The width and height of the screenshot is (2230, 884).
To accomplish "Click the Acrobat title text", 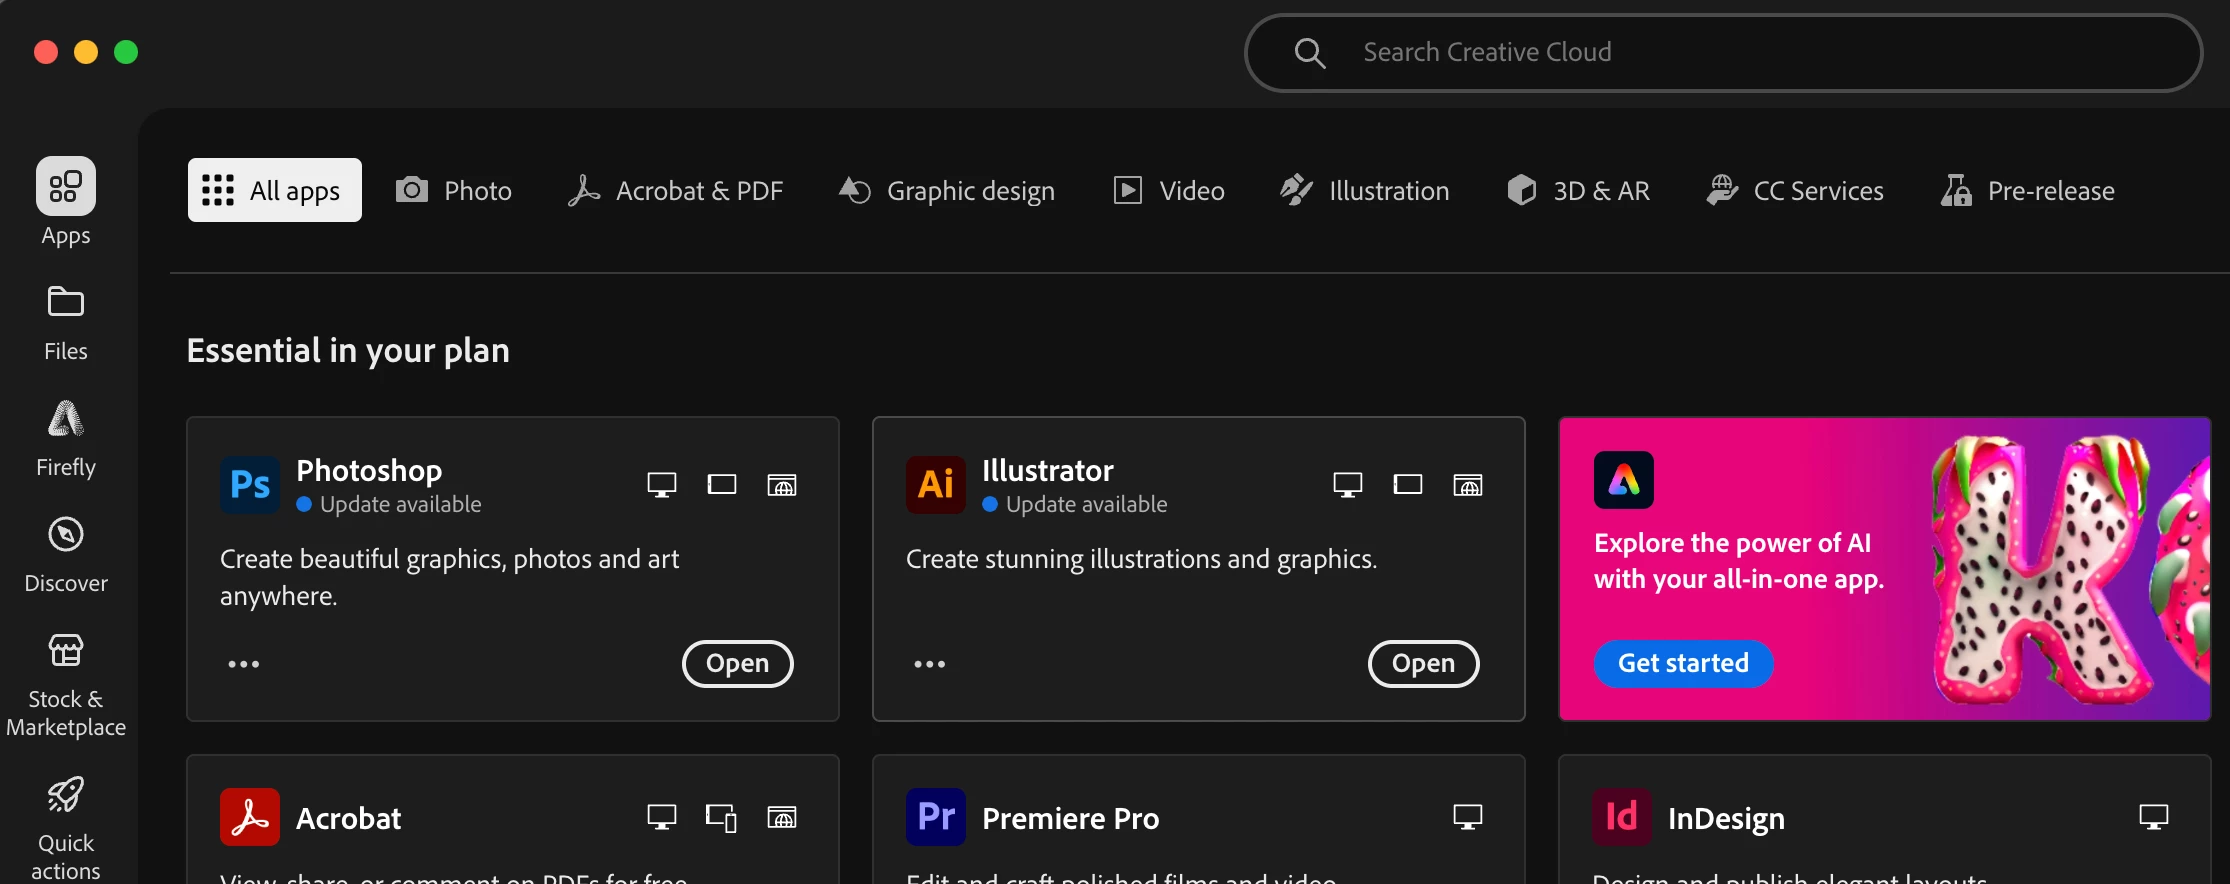I will click(349, 818).
